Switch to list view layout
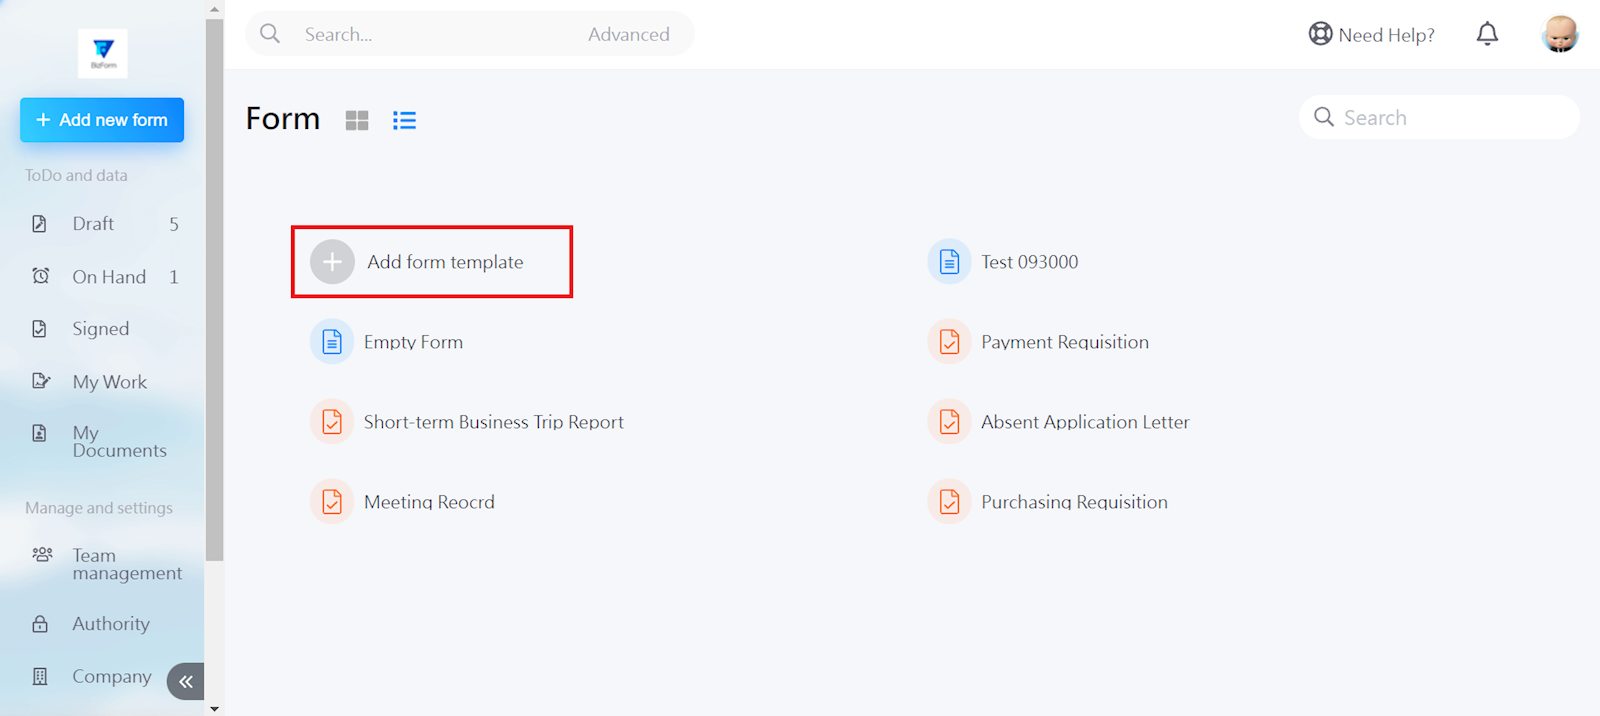Screen dimensions: 1600x716 click(x=404, y=121)
